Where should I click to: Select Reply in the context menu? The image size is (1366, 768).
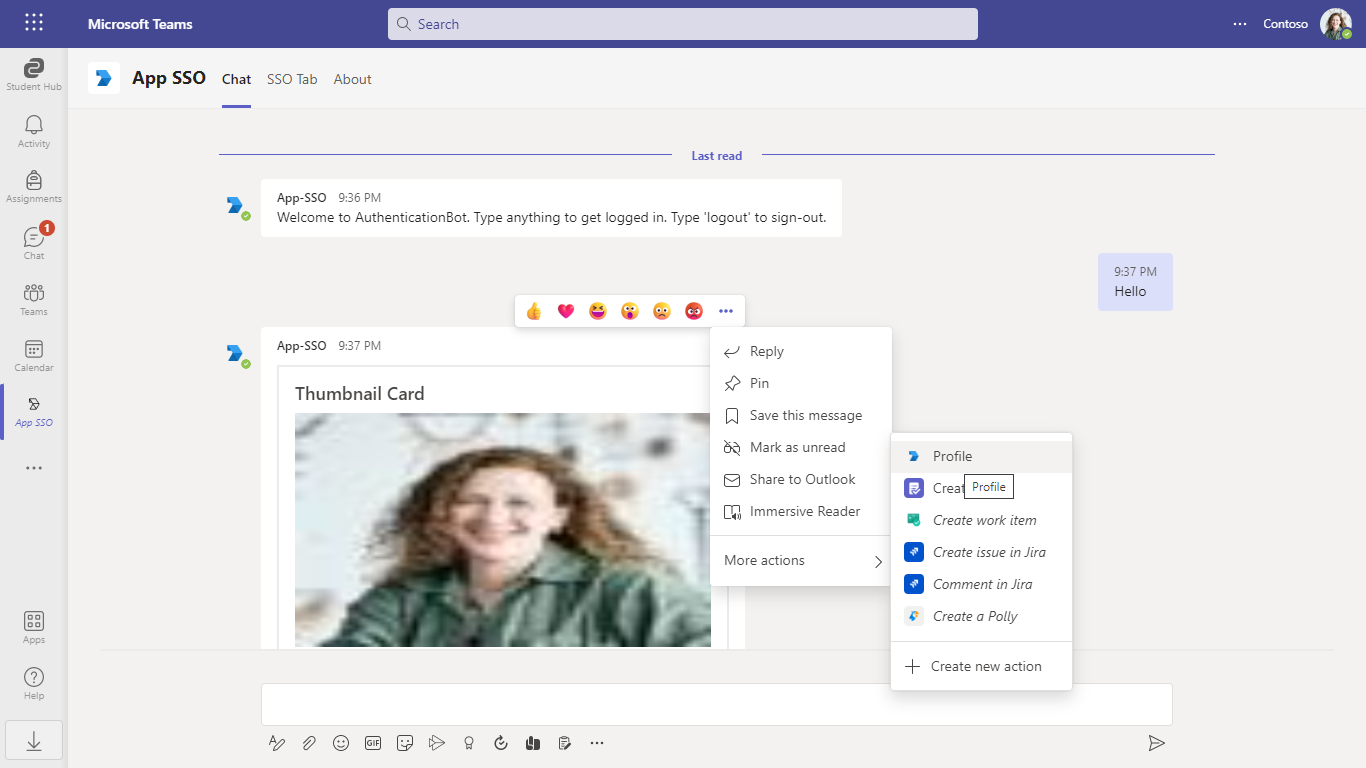[801, 351]
